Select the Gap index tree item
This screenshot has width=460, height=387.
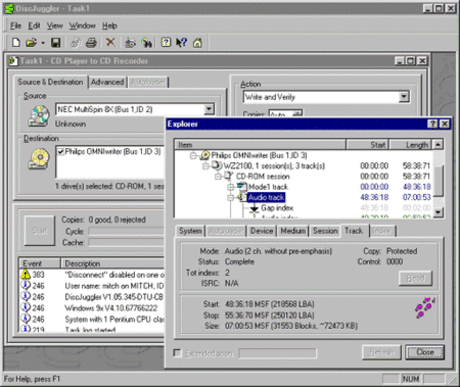pos(277,208)
